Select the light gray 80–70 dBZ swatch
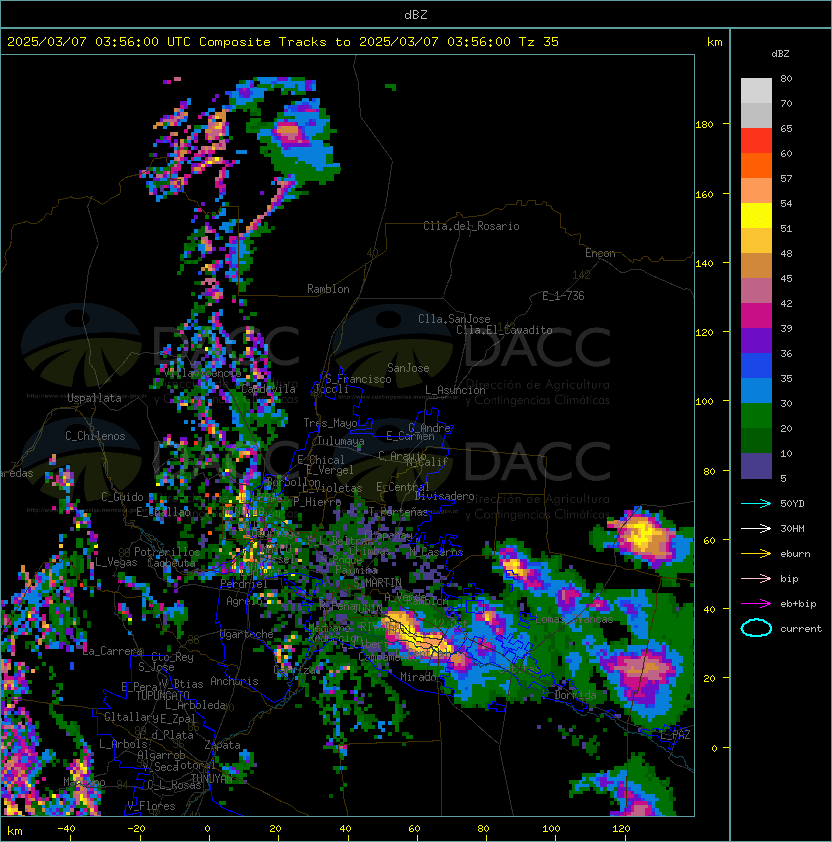832x842 pixels. coord(756,90)
